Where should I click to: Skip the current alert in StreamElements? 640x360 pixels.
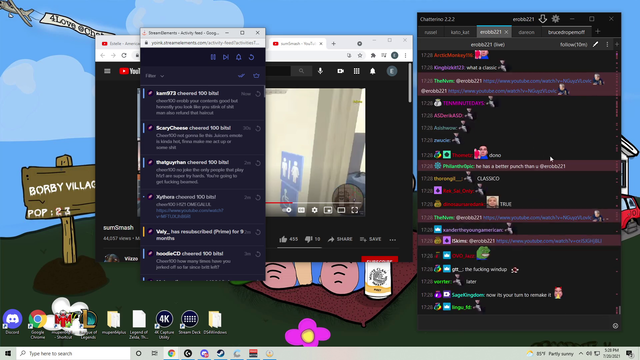pos(226,58)
